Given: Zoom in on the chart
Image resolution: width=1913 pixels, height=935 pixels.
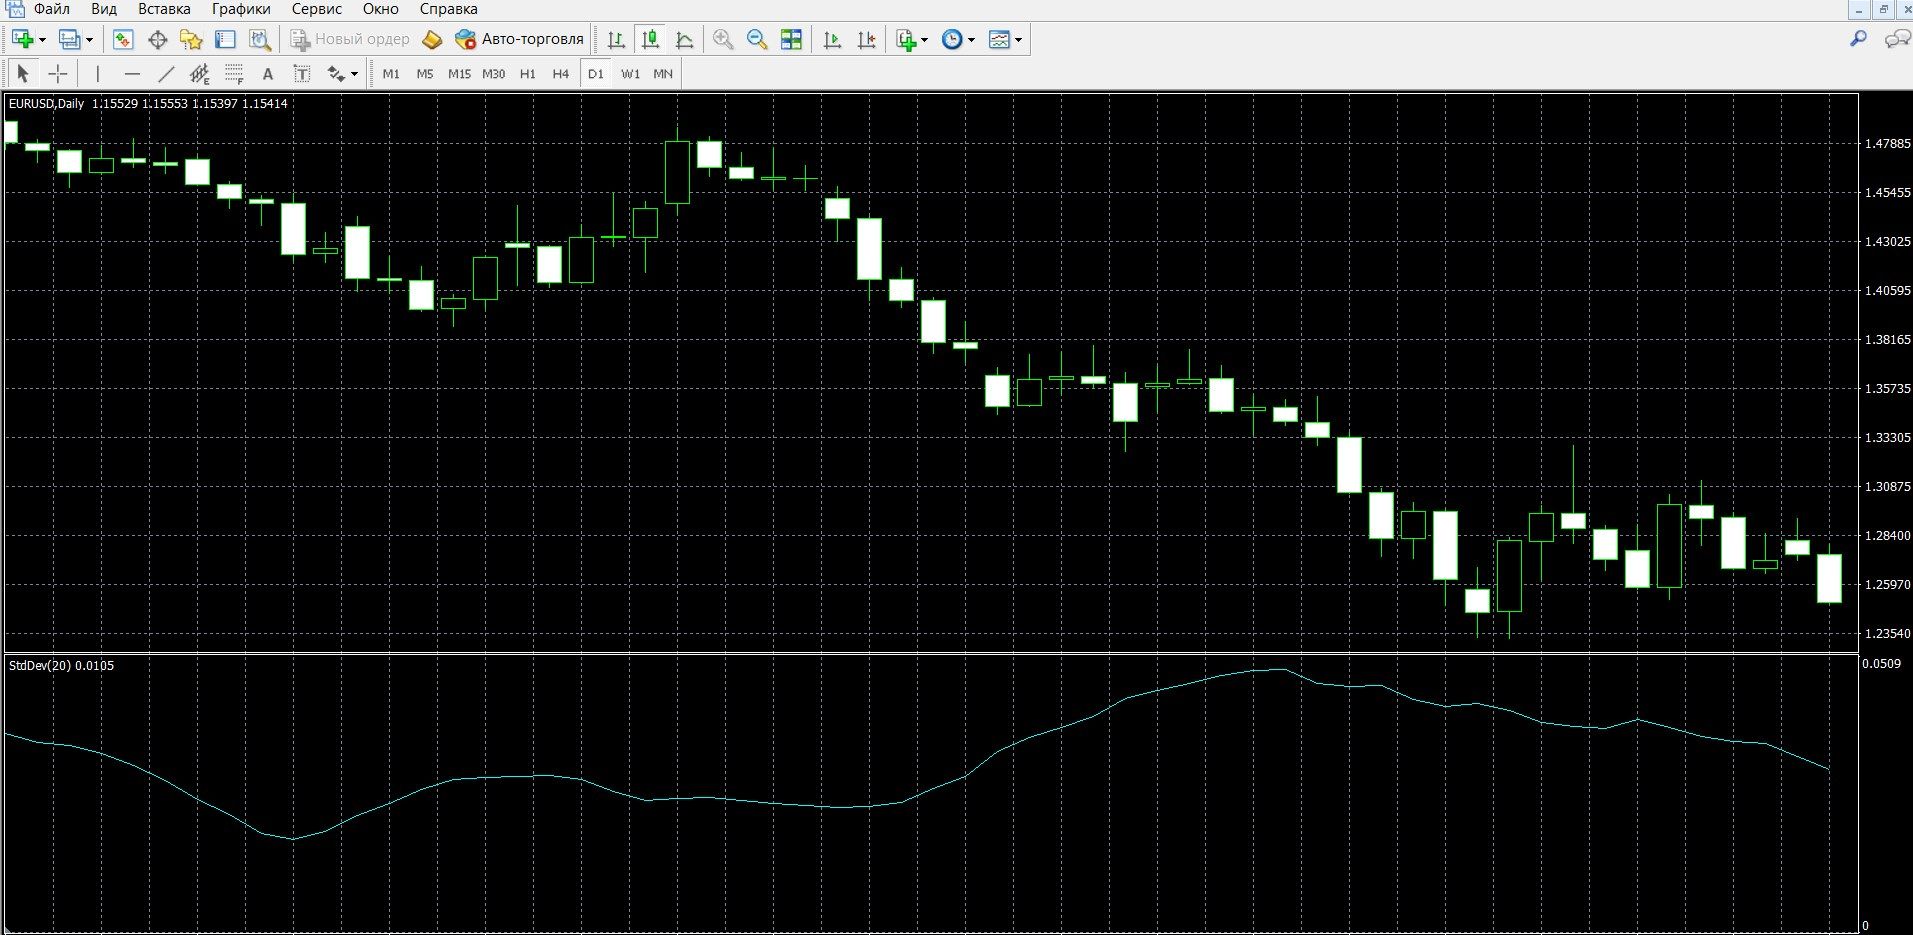Looking at the screenshot, I should tap(723, 39).
